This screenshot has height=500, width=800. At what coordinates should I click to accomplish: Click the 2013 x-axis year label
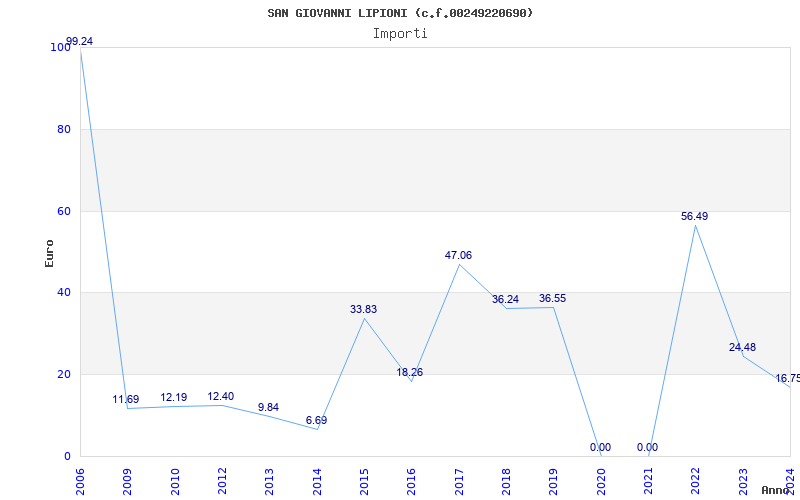point(269,482)
